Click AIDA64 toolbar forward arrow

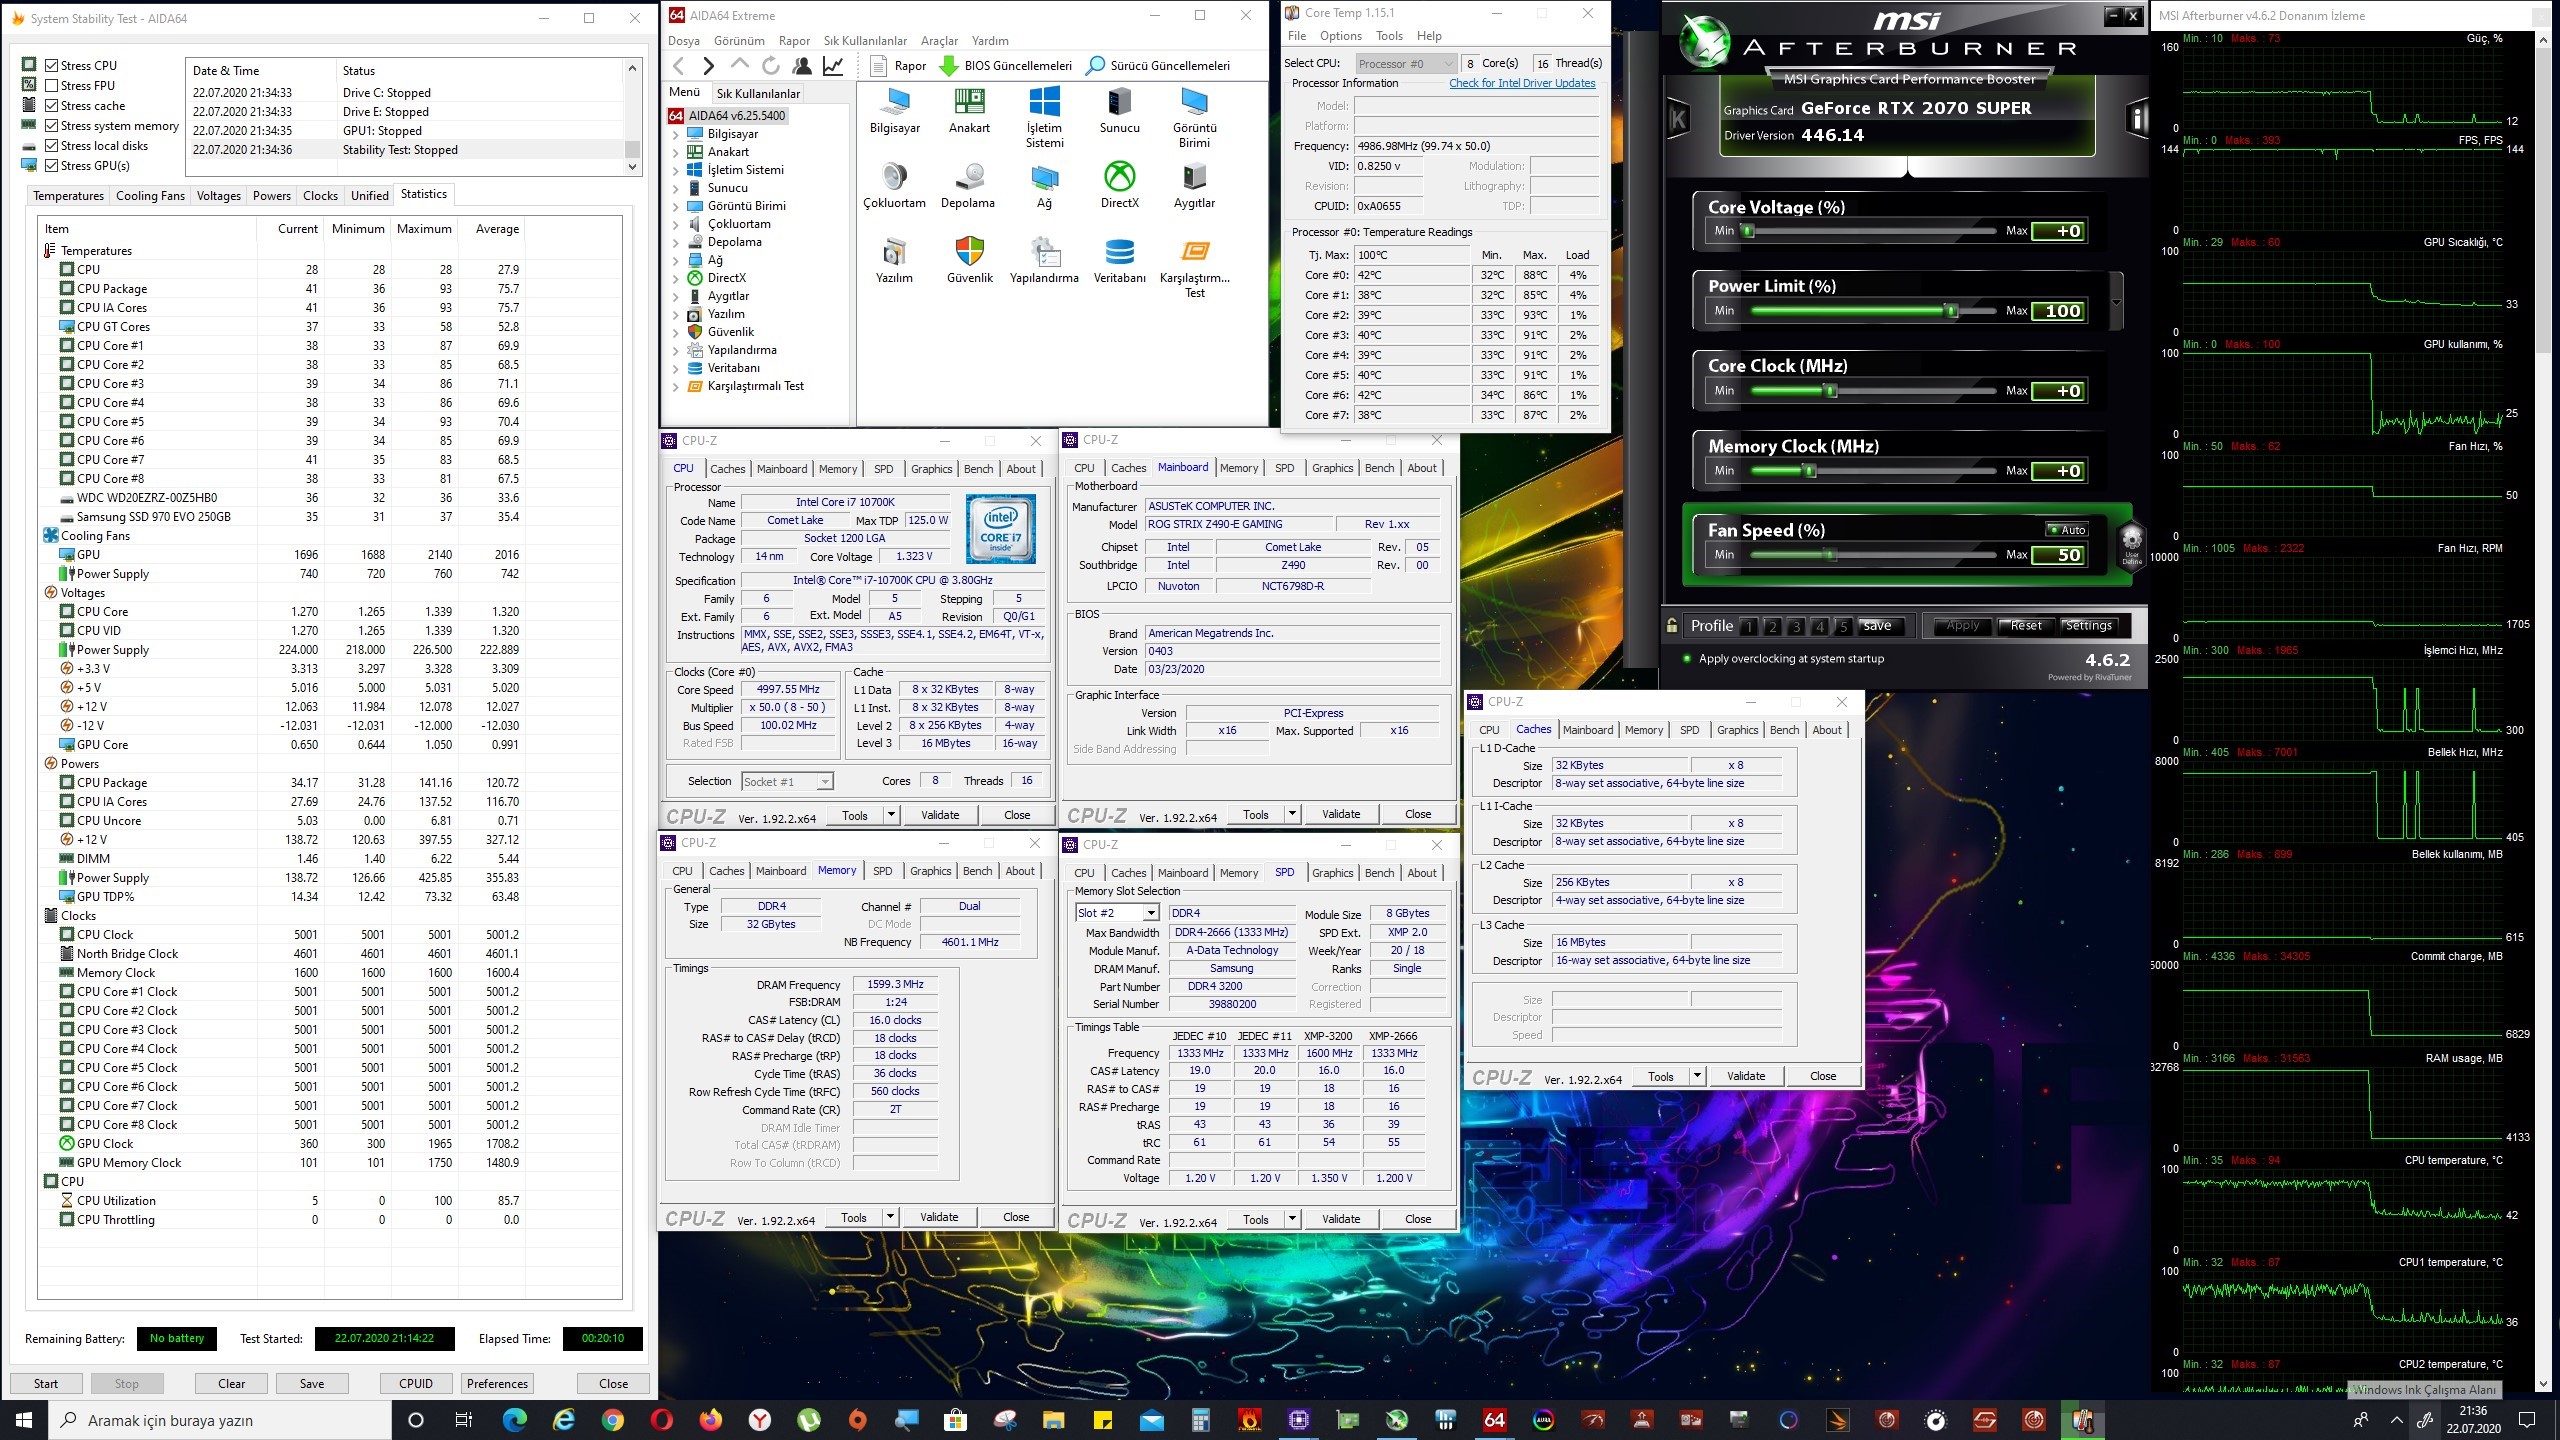(x=709, y=66)
